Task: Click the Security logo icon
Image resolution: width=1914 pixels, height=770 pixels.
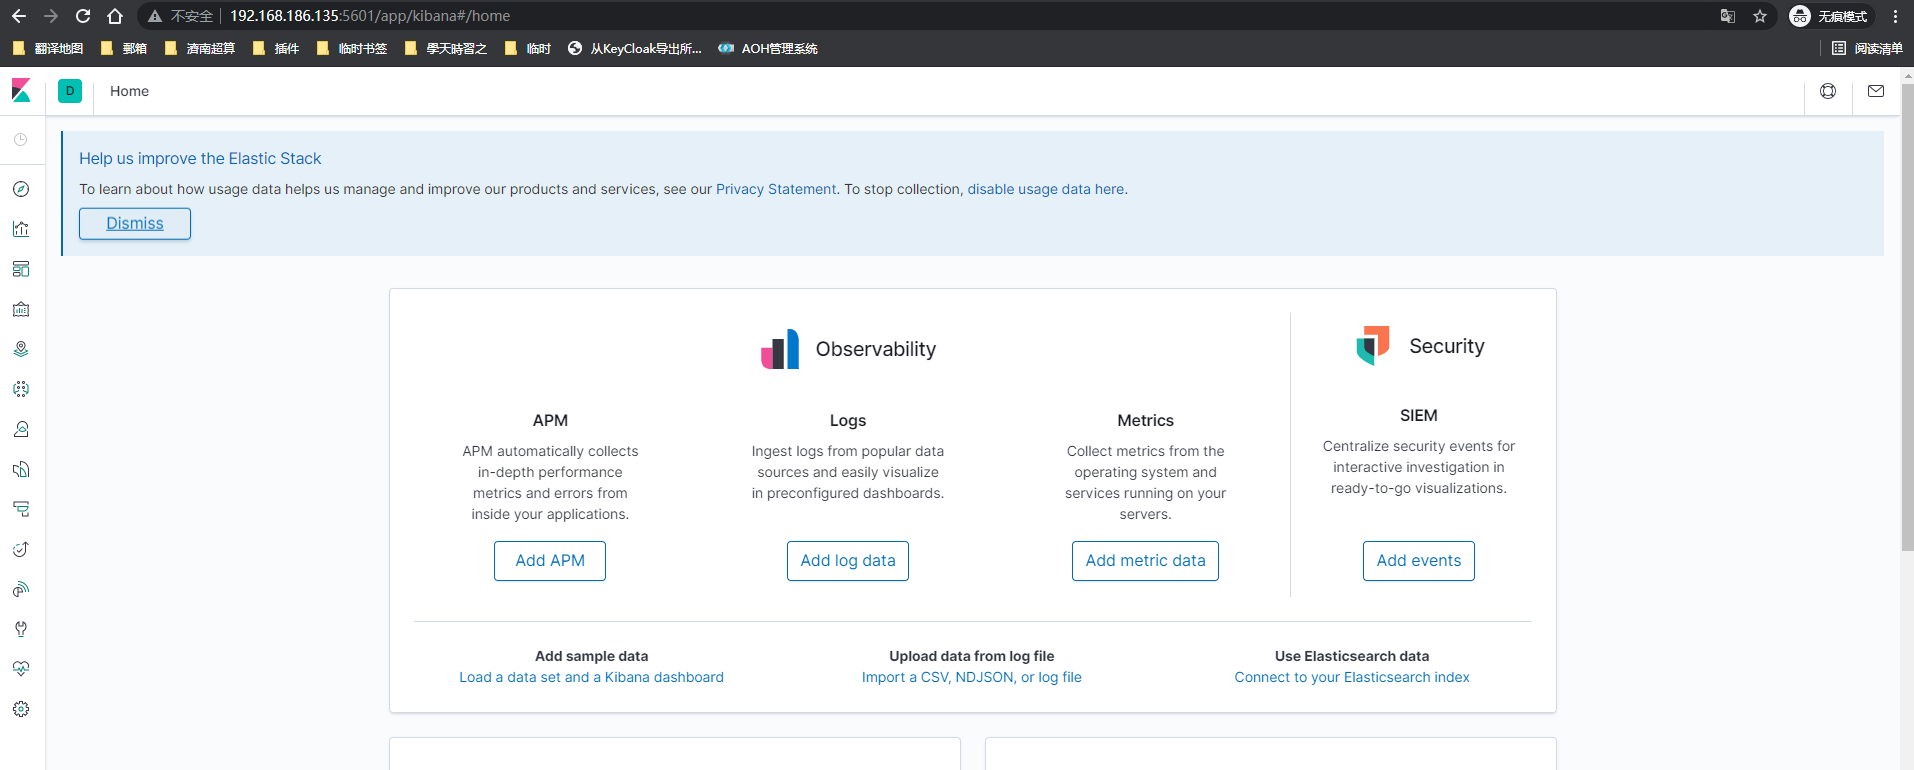Action: (1373, 345)
